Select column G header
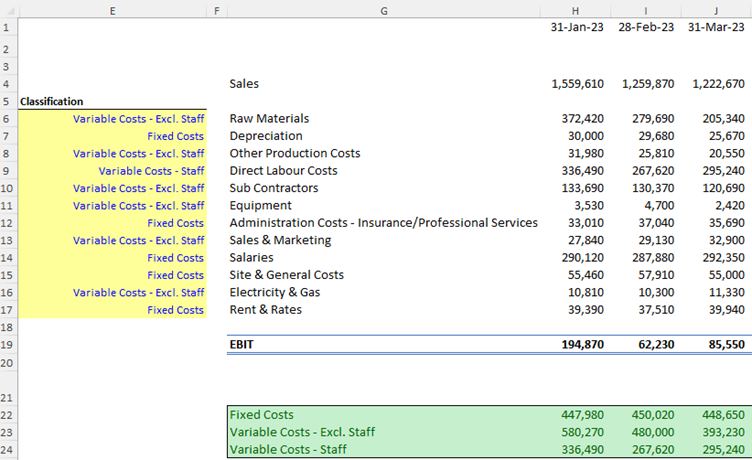Image resolution: width=752 pixels, height=460 pixels. point(385,9)
